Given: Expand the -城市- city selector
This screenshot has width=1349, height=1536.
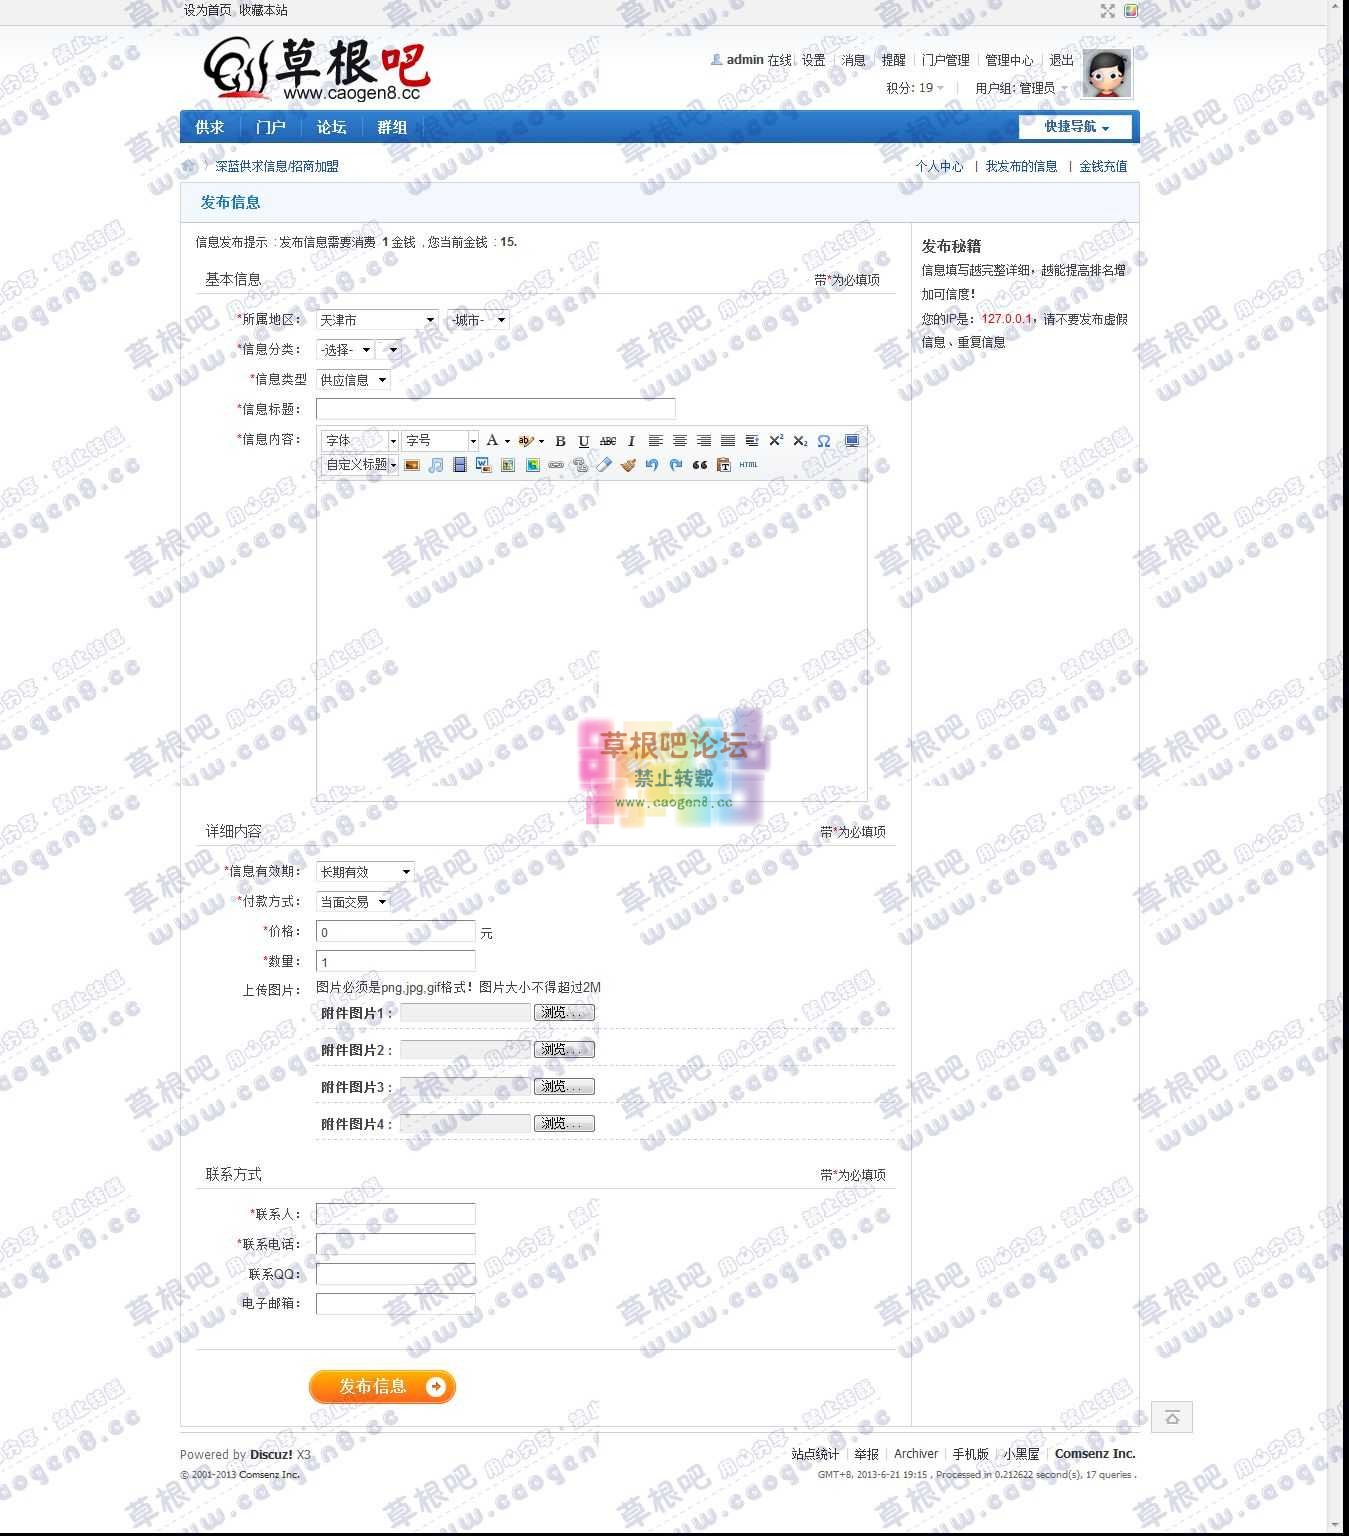Looking at the screenshot, I should pyautogui.click(x=478, y=320).
